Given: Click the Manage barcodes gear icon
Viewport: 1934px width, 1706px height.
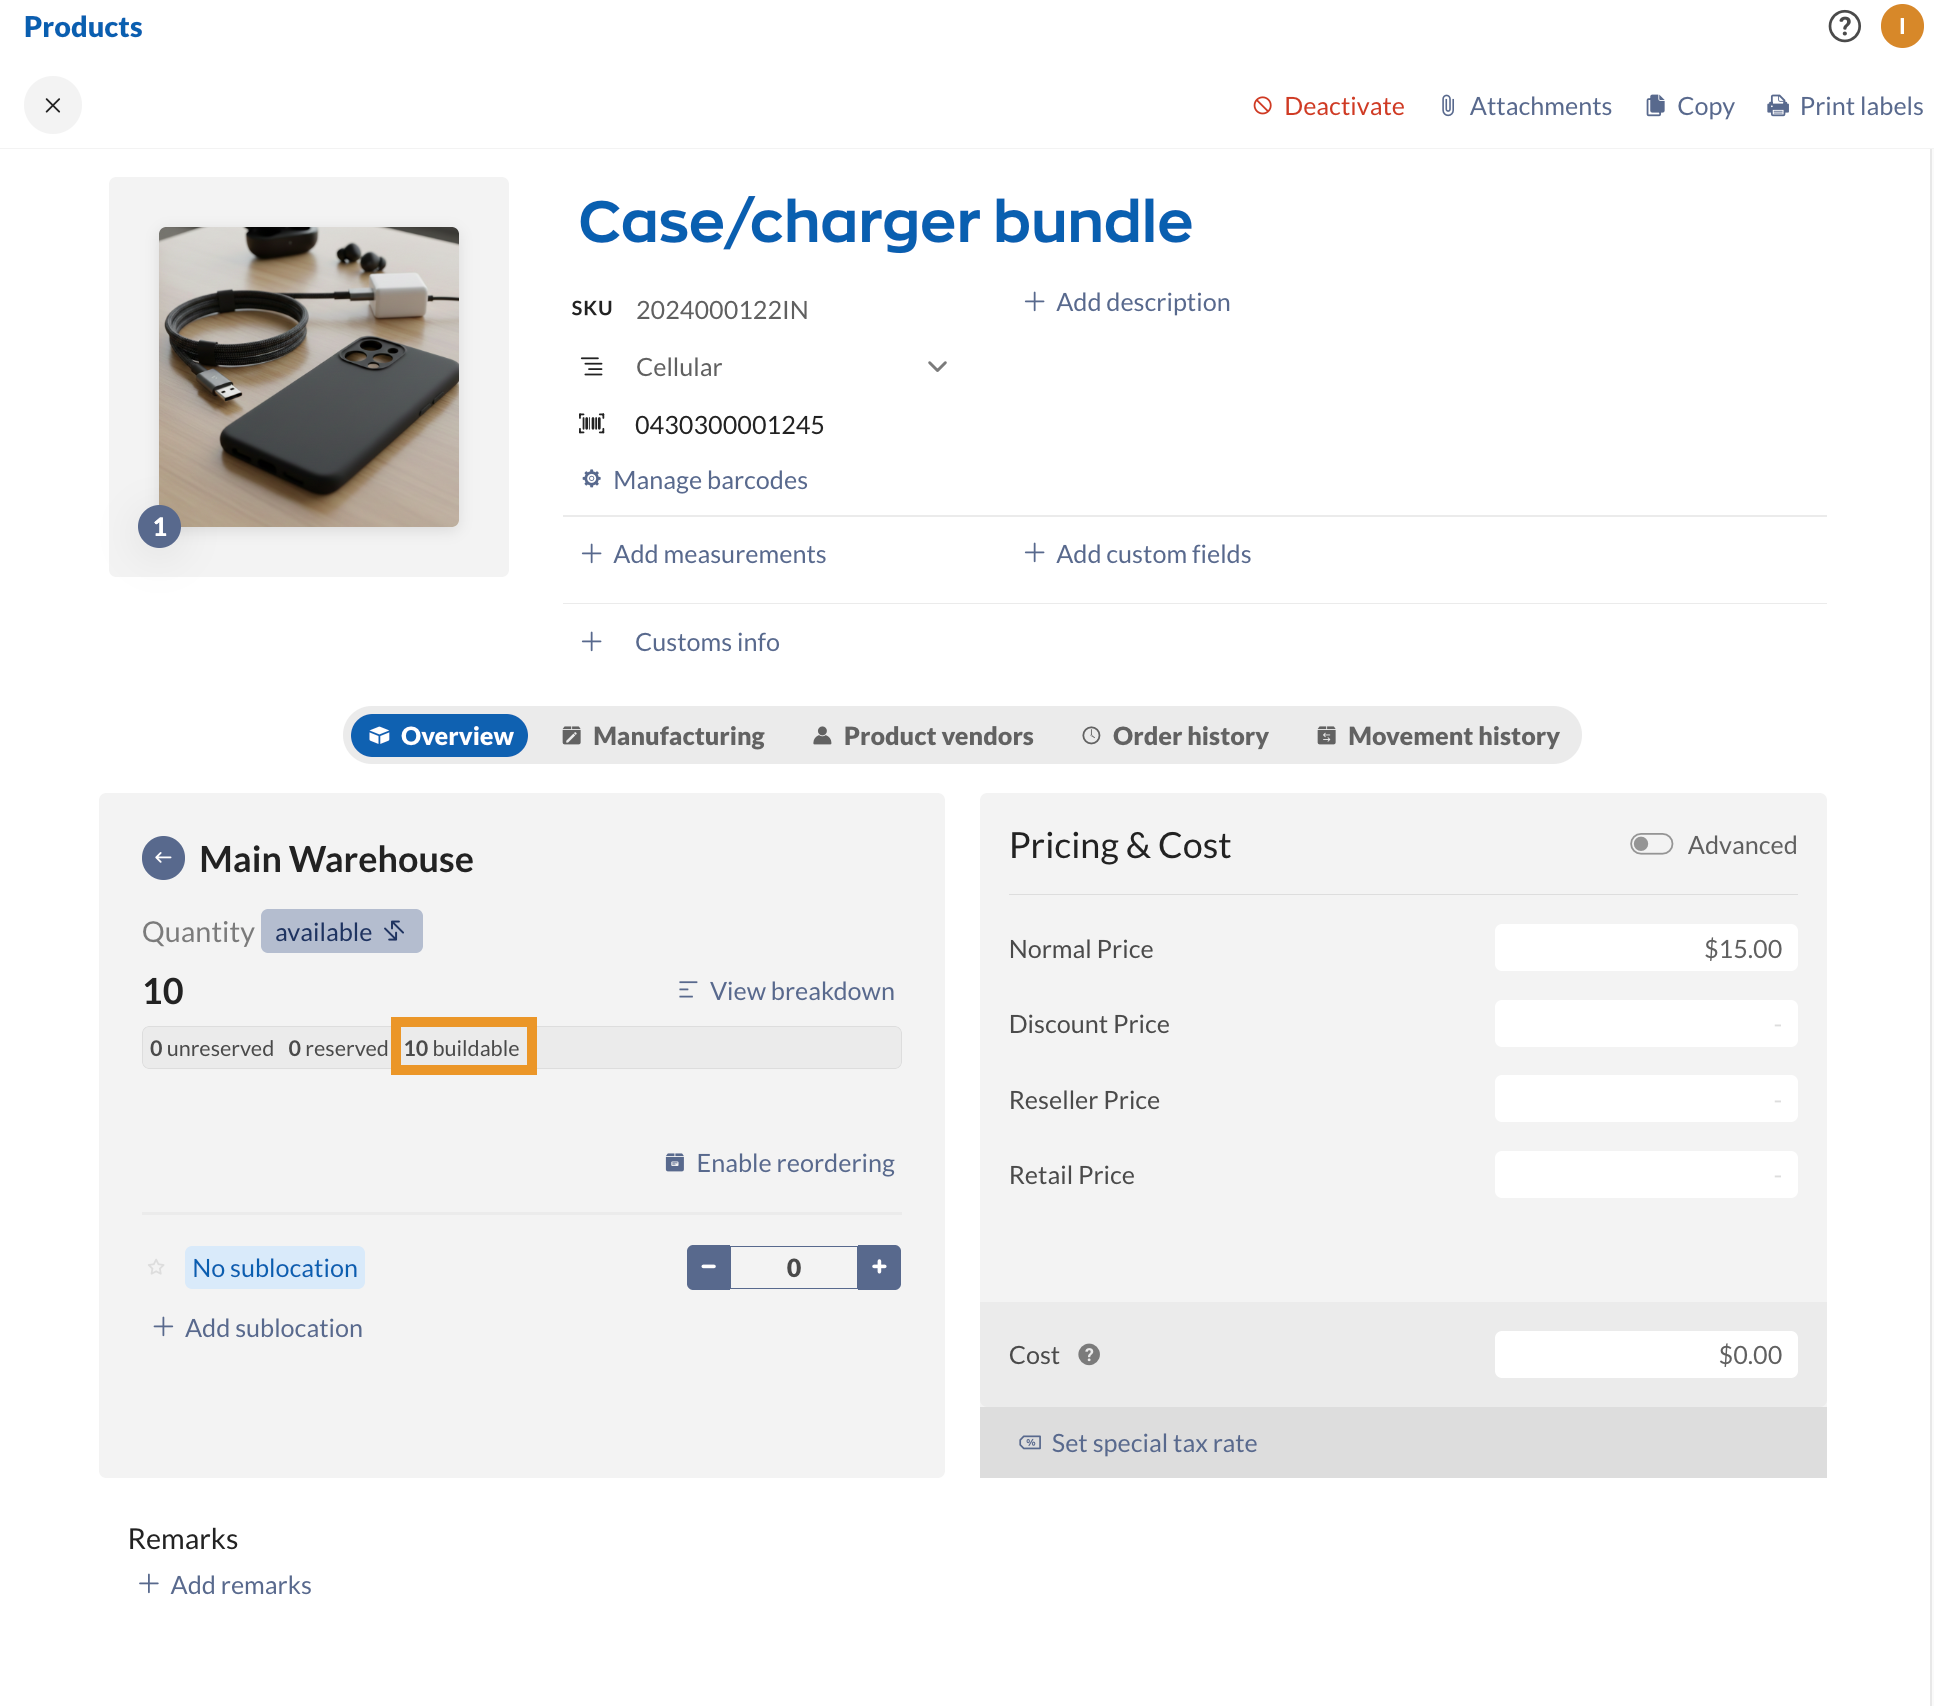Looking at the screenshot, I should click(x=592, y=479).
